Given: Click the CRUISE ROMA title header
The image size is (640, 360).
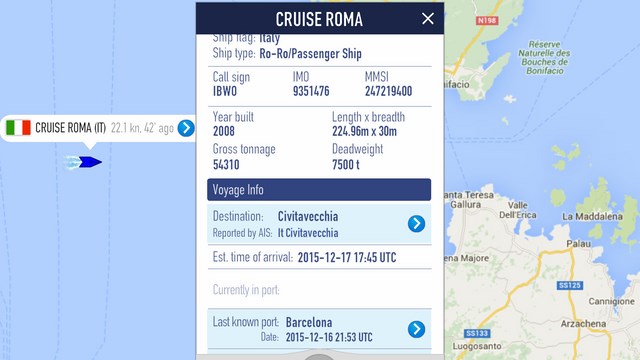Looking at the screenshot, I should coord(319,19).
